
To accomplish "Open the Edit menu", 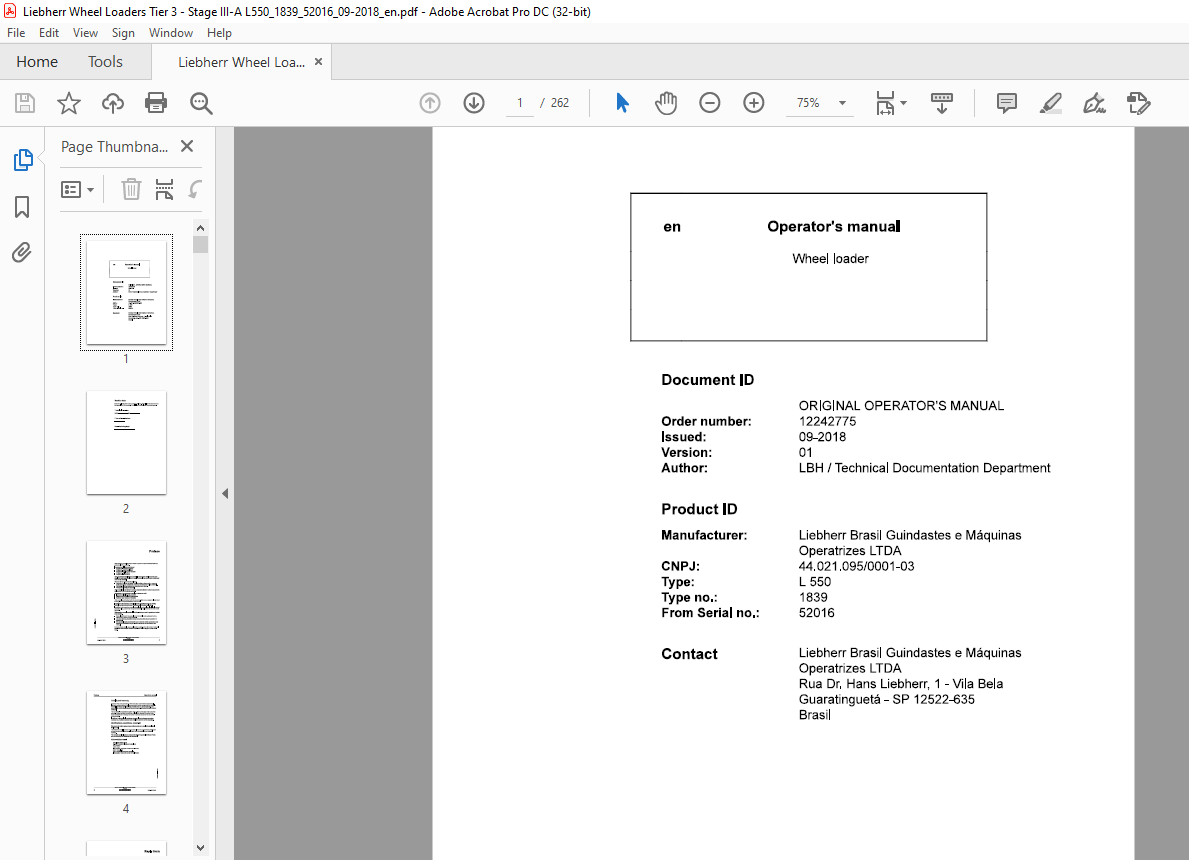I will click(x=49, y=33).
